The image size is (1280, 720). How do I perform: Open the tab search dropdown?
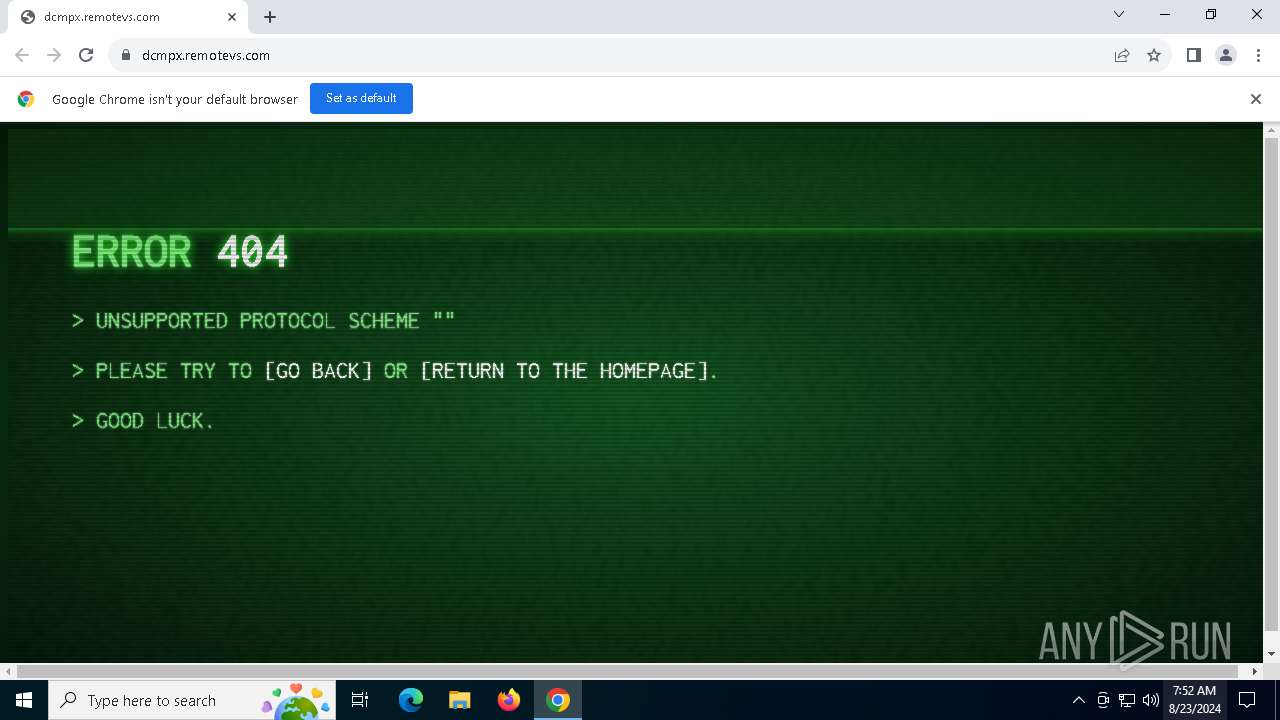1119,14
